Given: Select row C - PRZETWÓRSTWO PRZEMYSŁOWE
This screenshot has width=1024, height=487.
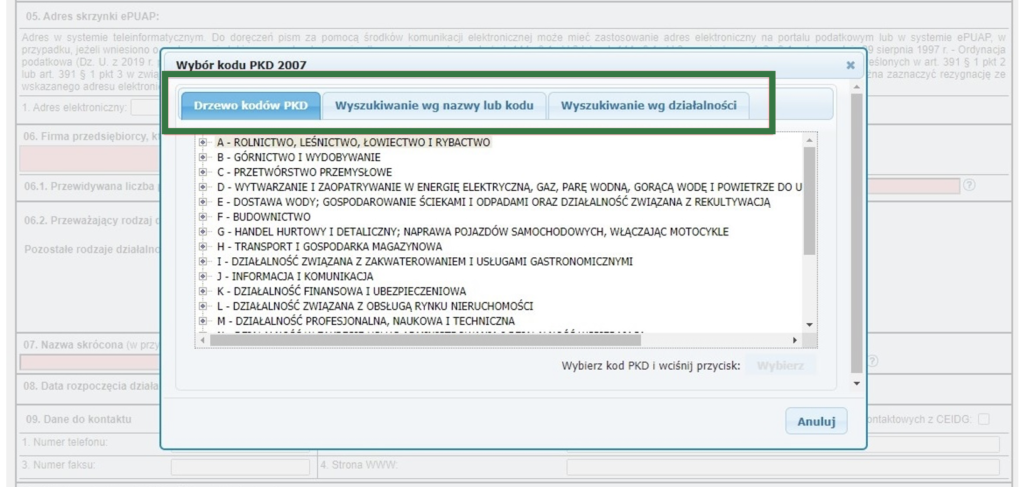Looking at the screenshot, I should click(x=304, y=172).
